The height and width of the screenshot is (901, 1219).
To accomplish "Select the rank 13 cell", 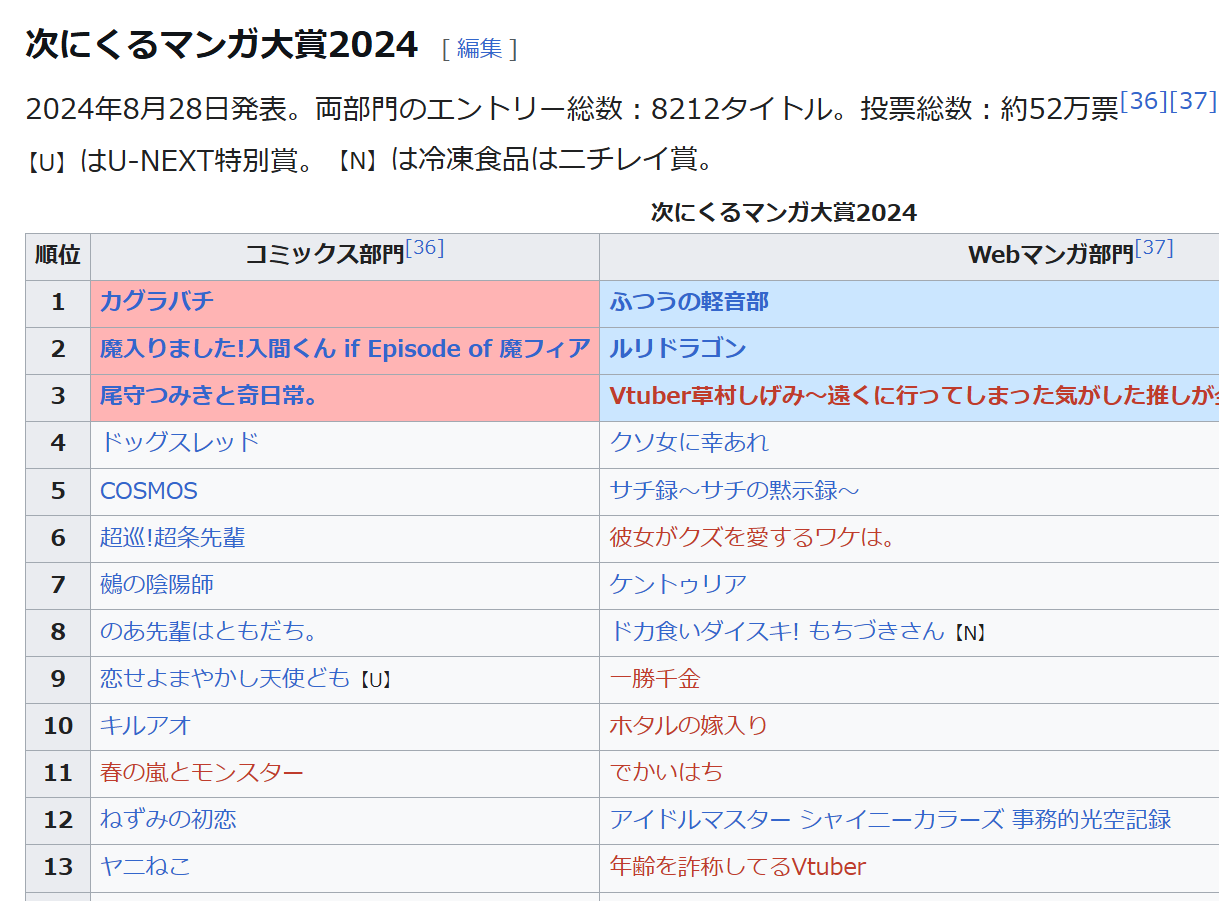I will click(58, 867).
